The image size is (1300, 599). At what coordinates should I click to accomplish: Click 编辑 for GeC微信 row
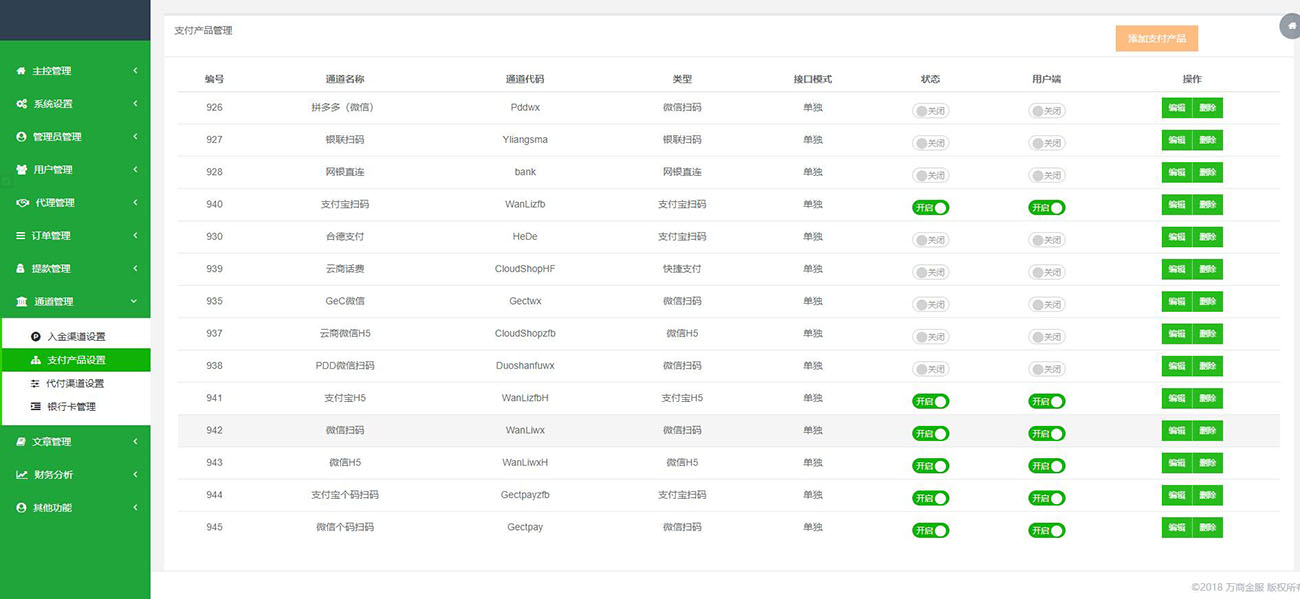(1177, 301)
